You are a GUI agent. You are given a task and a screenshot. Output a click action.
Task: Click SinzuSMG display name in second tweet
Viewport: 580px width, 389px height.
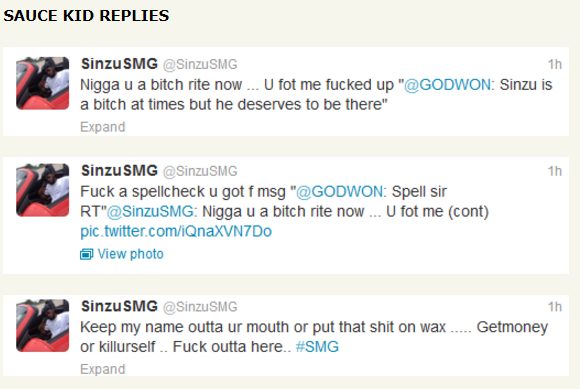coord(119,171)
